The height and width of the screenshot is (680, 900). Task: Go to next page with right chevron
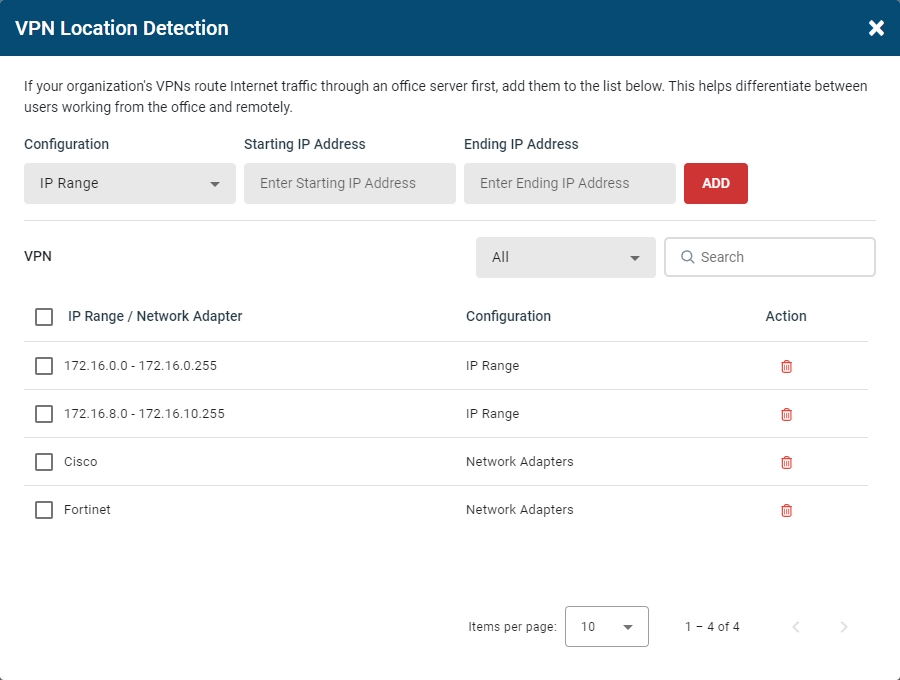[843, 627]
